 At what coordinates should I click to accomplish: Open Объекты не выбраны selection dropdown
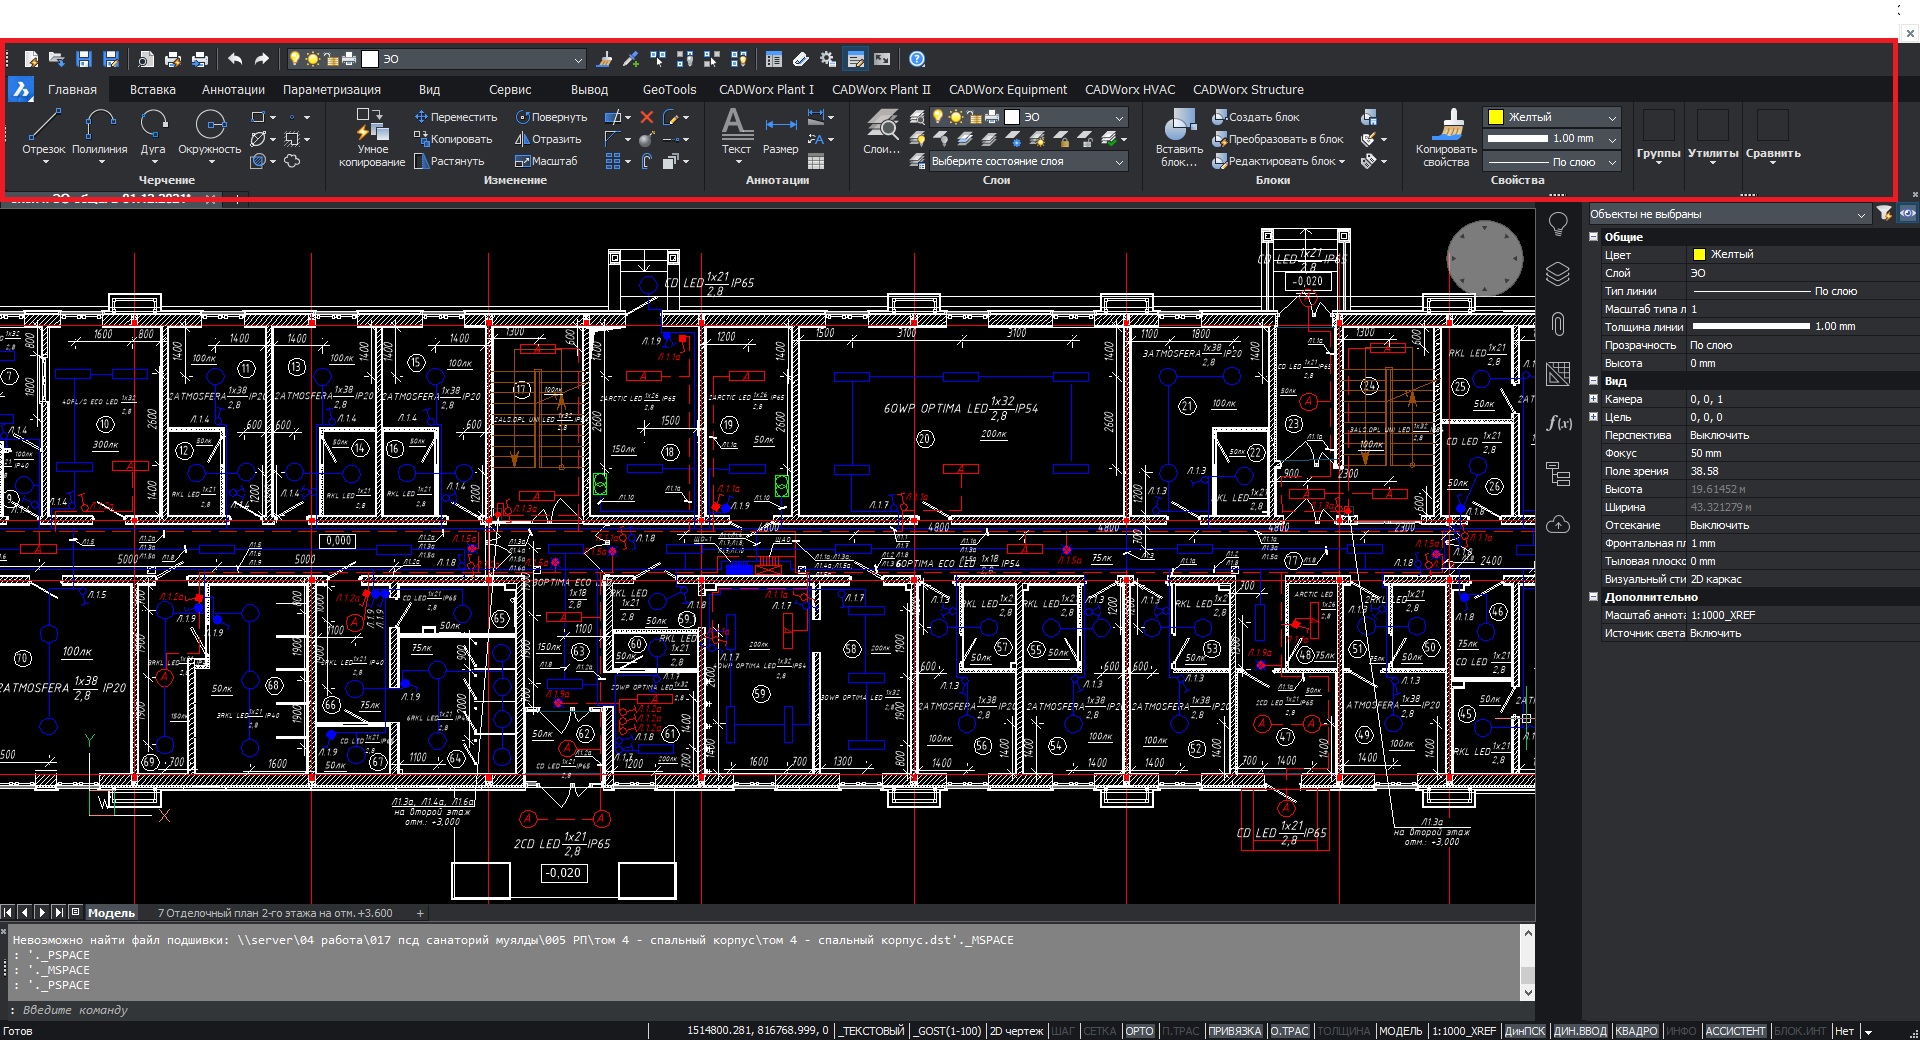point(1728,214)
